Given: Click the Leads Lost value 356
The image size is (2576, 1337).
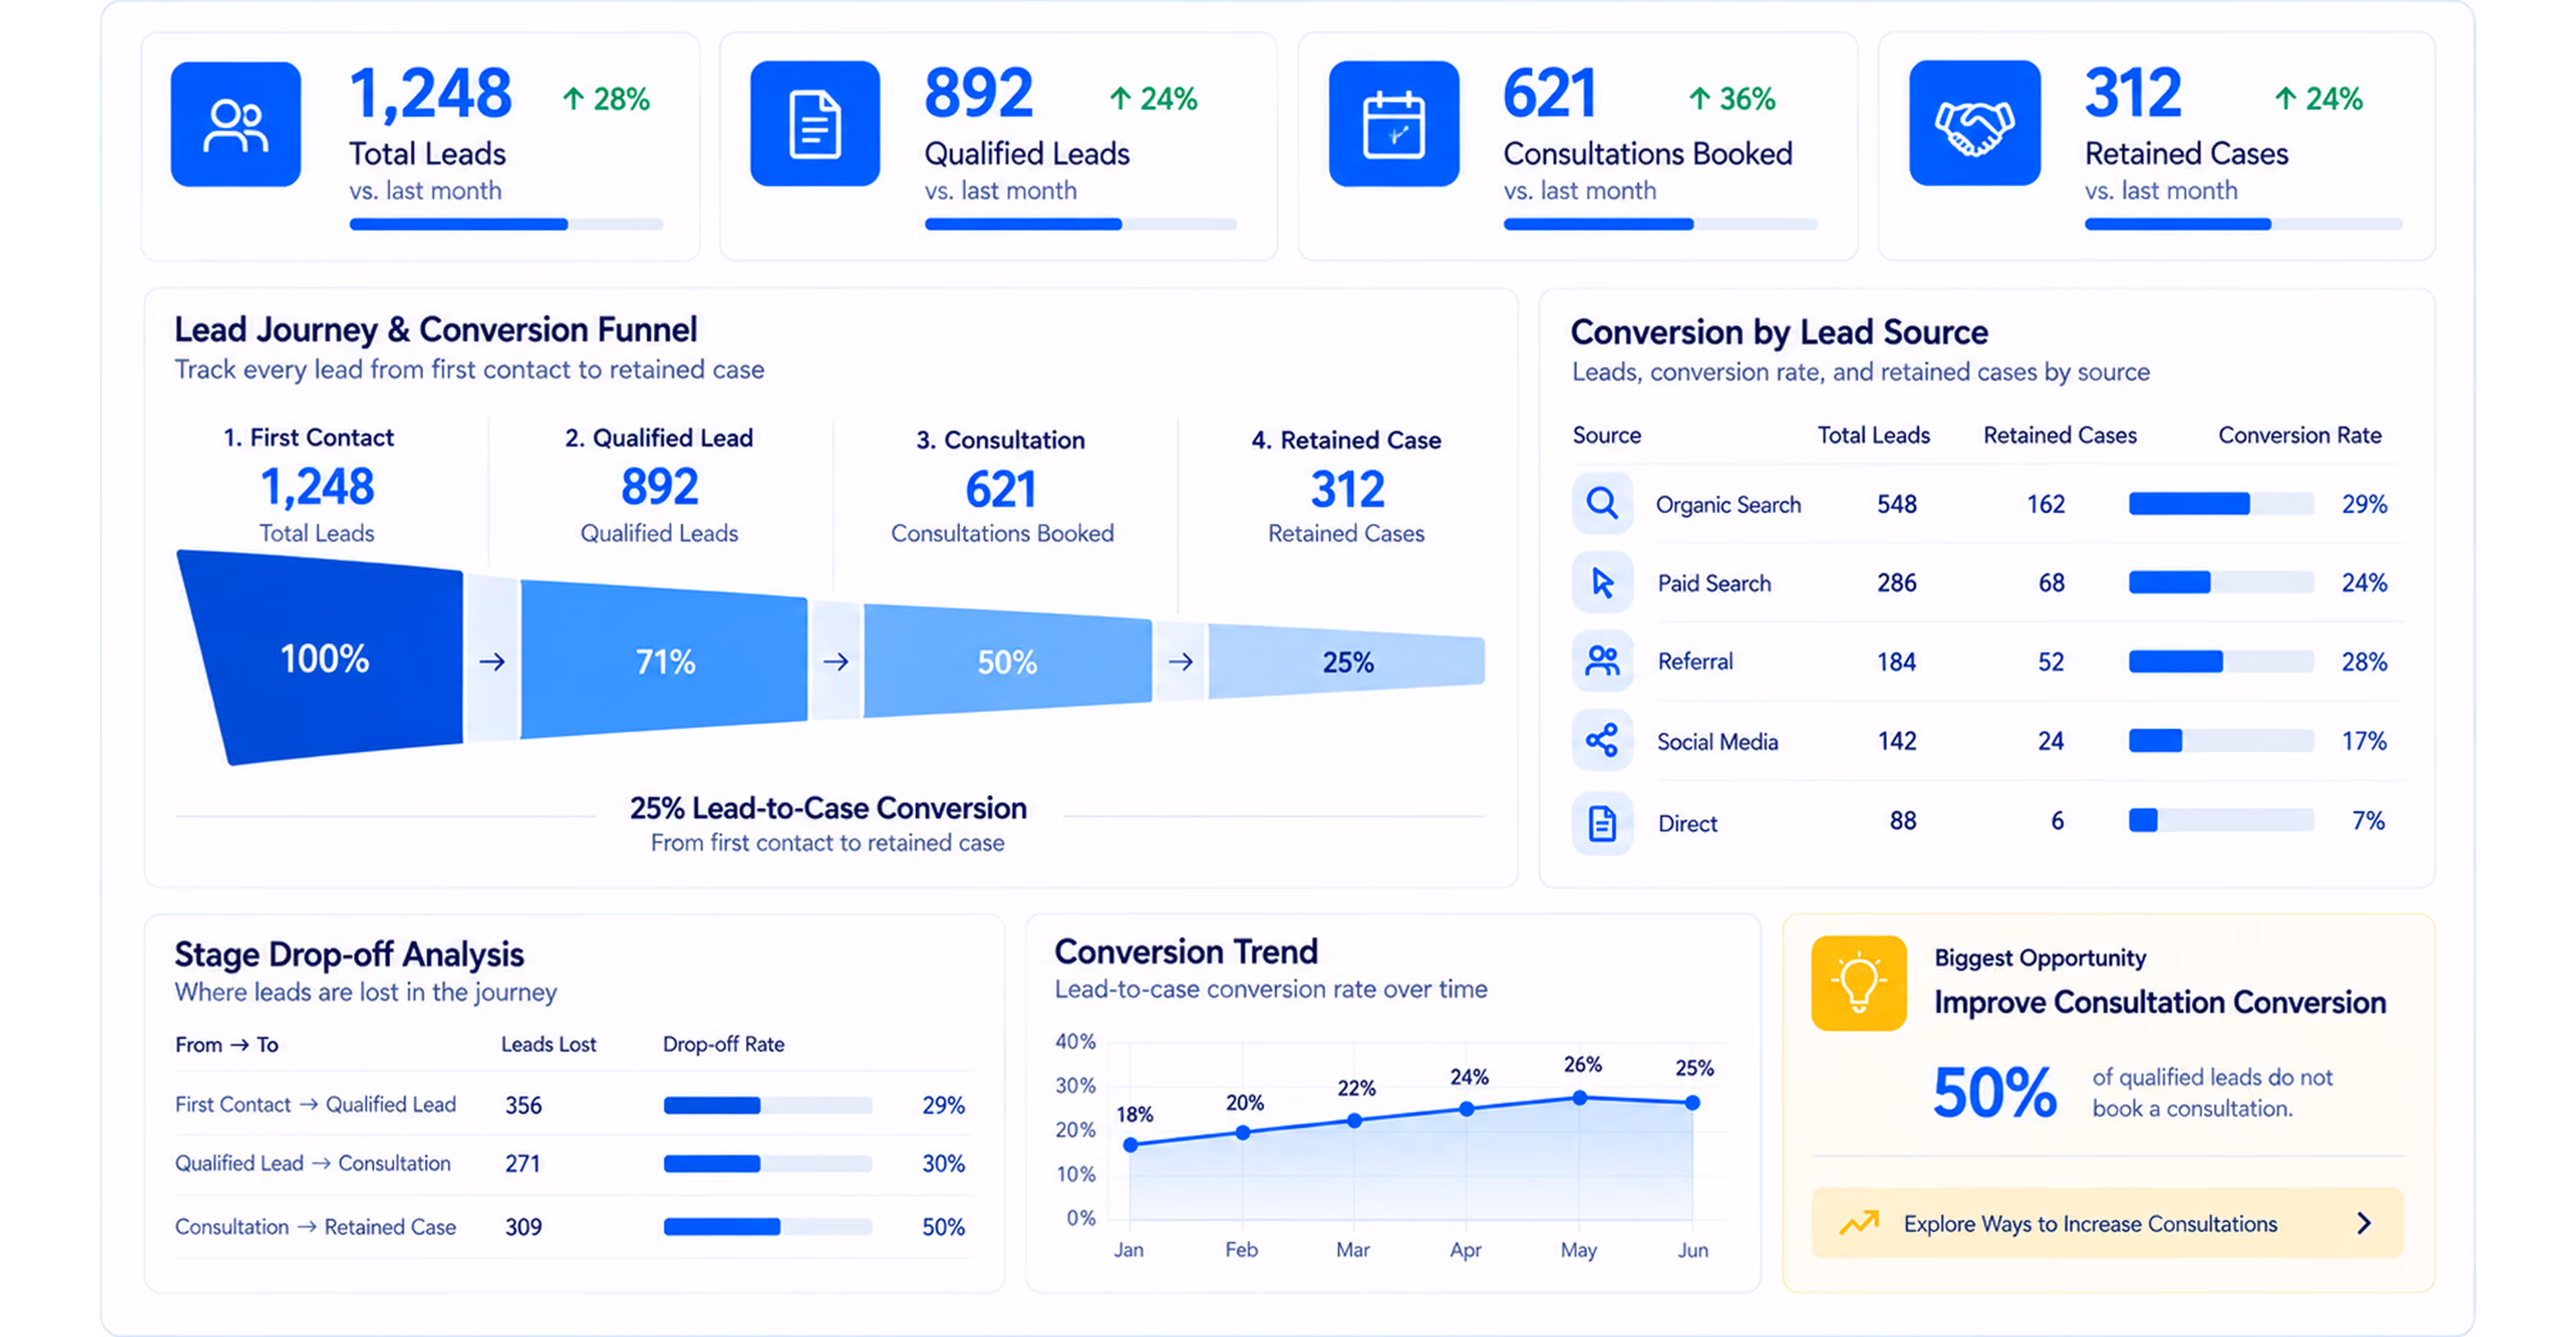Looking at the screenshot, I should 523,1105.
